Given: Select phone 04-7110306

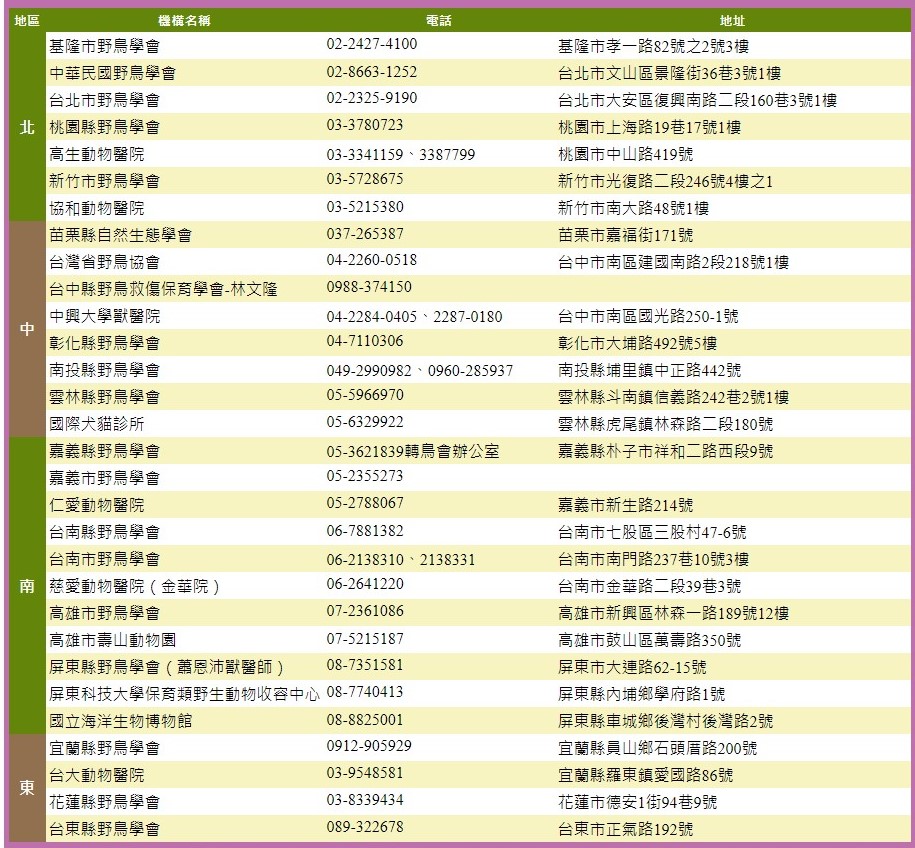Looking at the screenshot, I should click(x=365, y=341).
